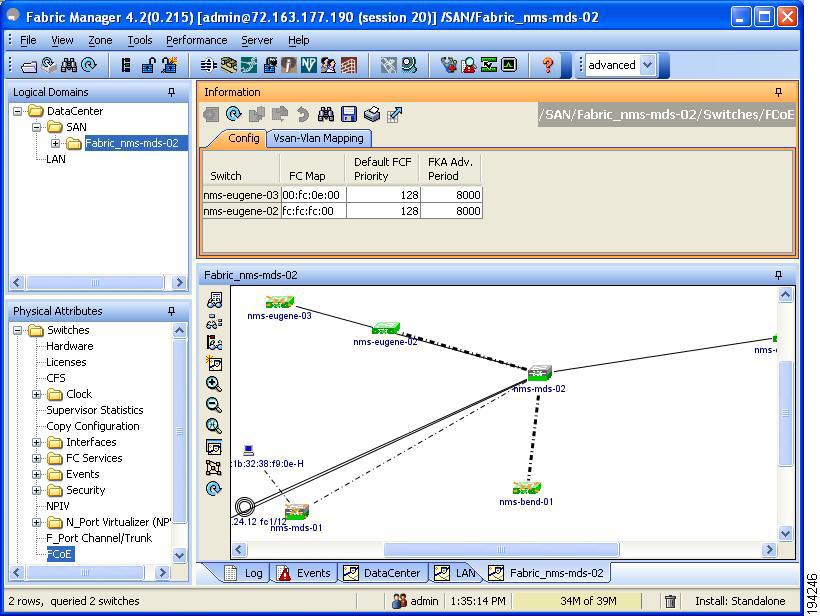Open the binoculars Find icon on main toolbar
Image resolution: width=820 pixels, height=616 pixels.
(x=69, y=65)
